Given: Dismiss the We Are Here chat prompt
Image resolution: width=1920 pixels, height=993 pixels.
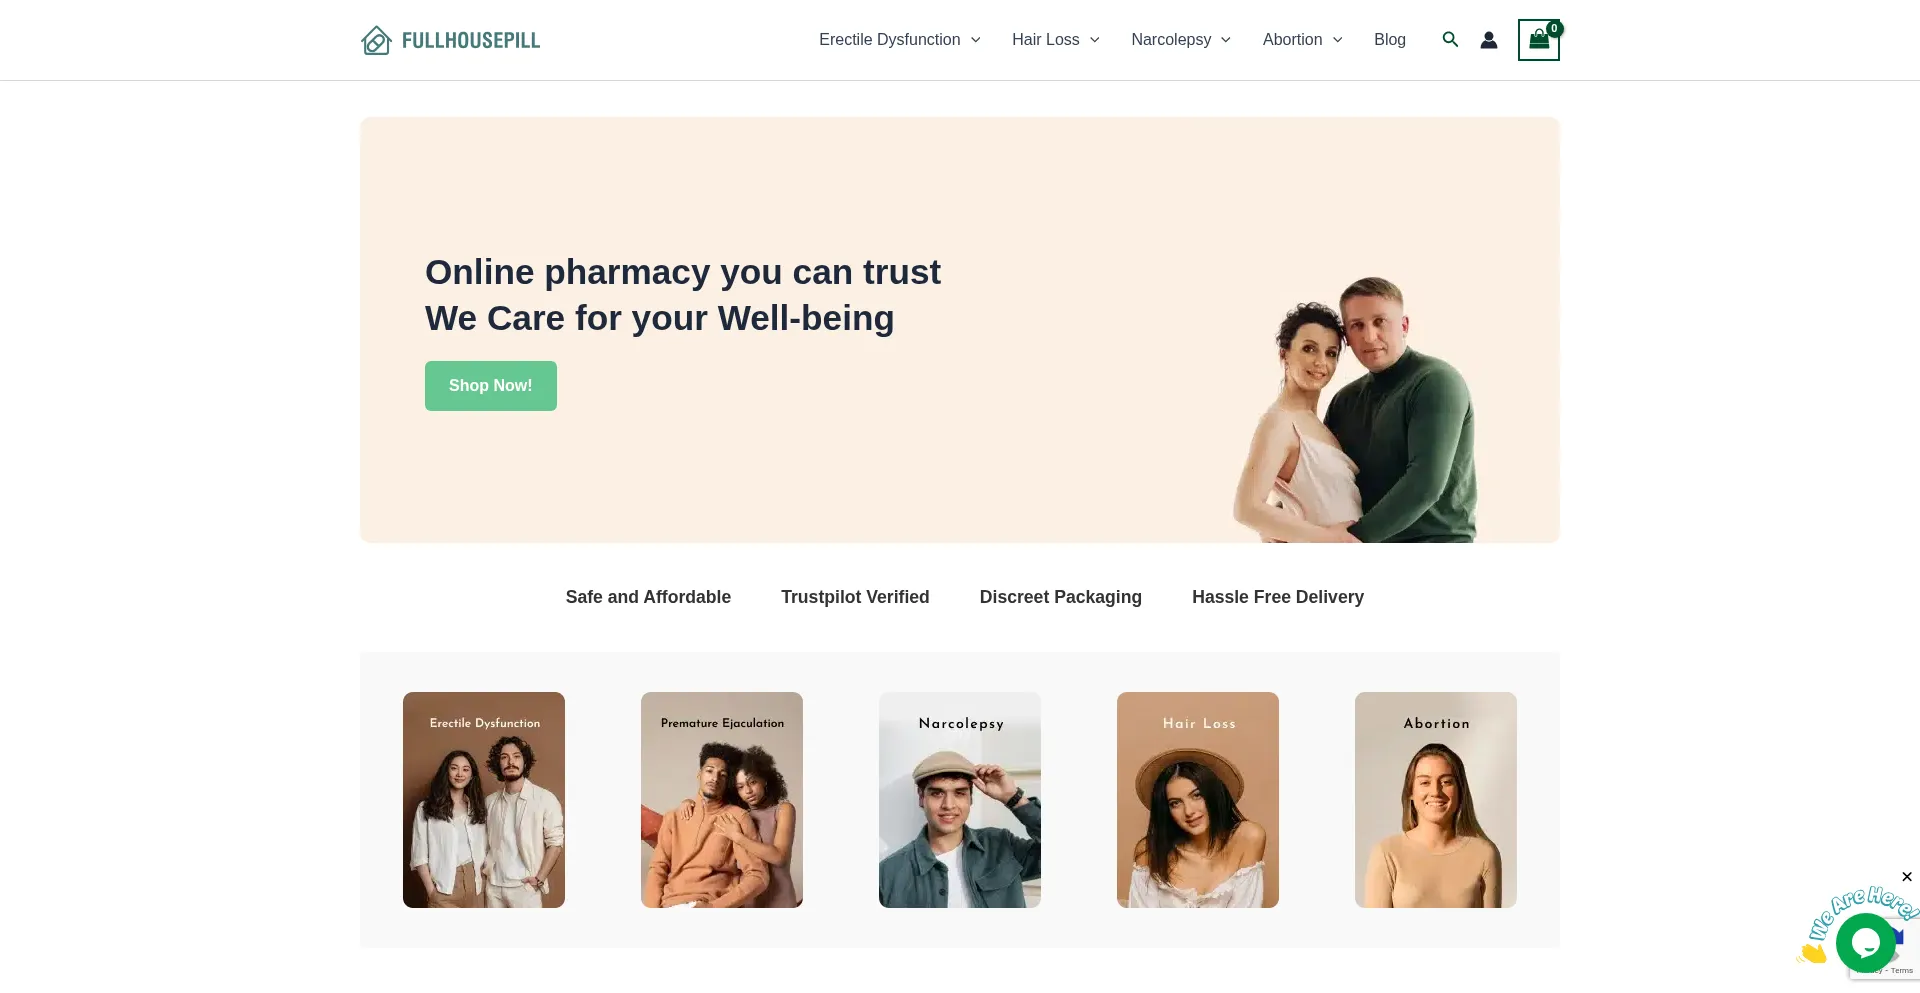Looking at the screenshot, I should (x=1906, y=877).
